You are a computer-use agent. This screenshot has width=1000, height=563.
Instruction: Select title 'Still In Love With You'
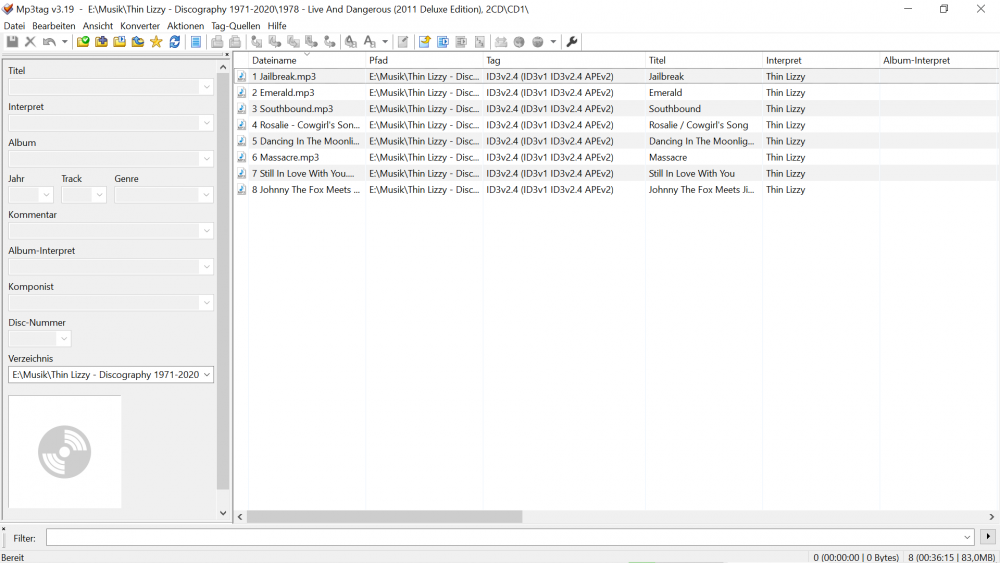pos(691,173)
